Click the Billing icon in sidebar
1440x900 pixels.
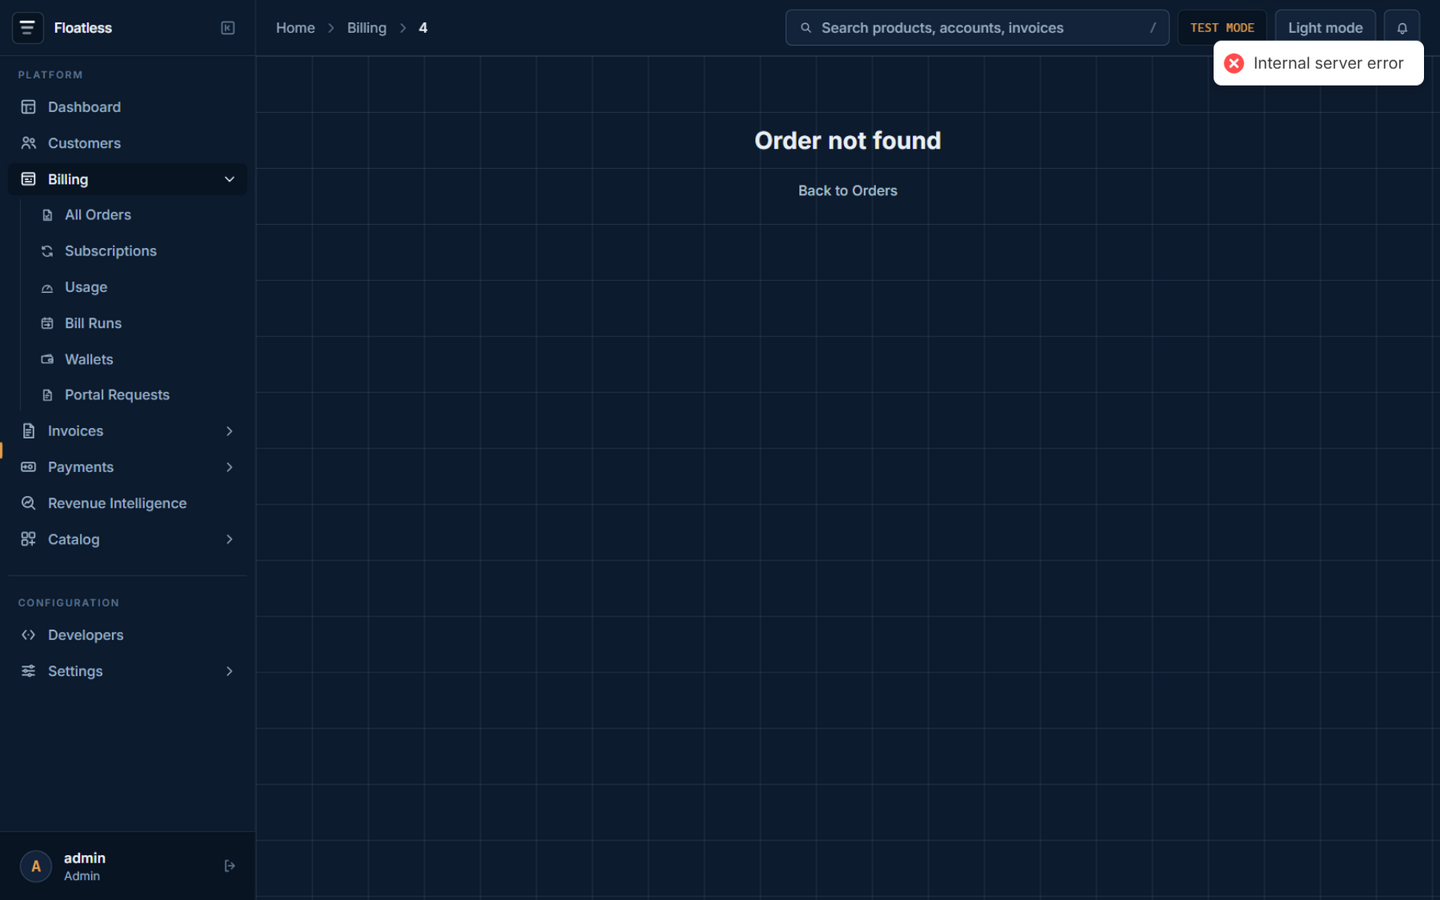28,179
